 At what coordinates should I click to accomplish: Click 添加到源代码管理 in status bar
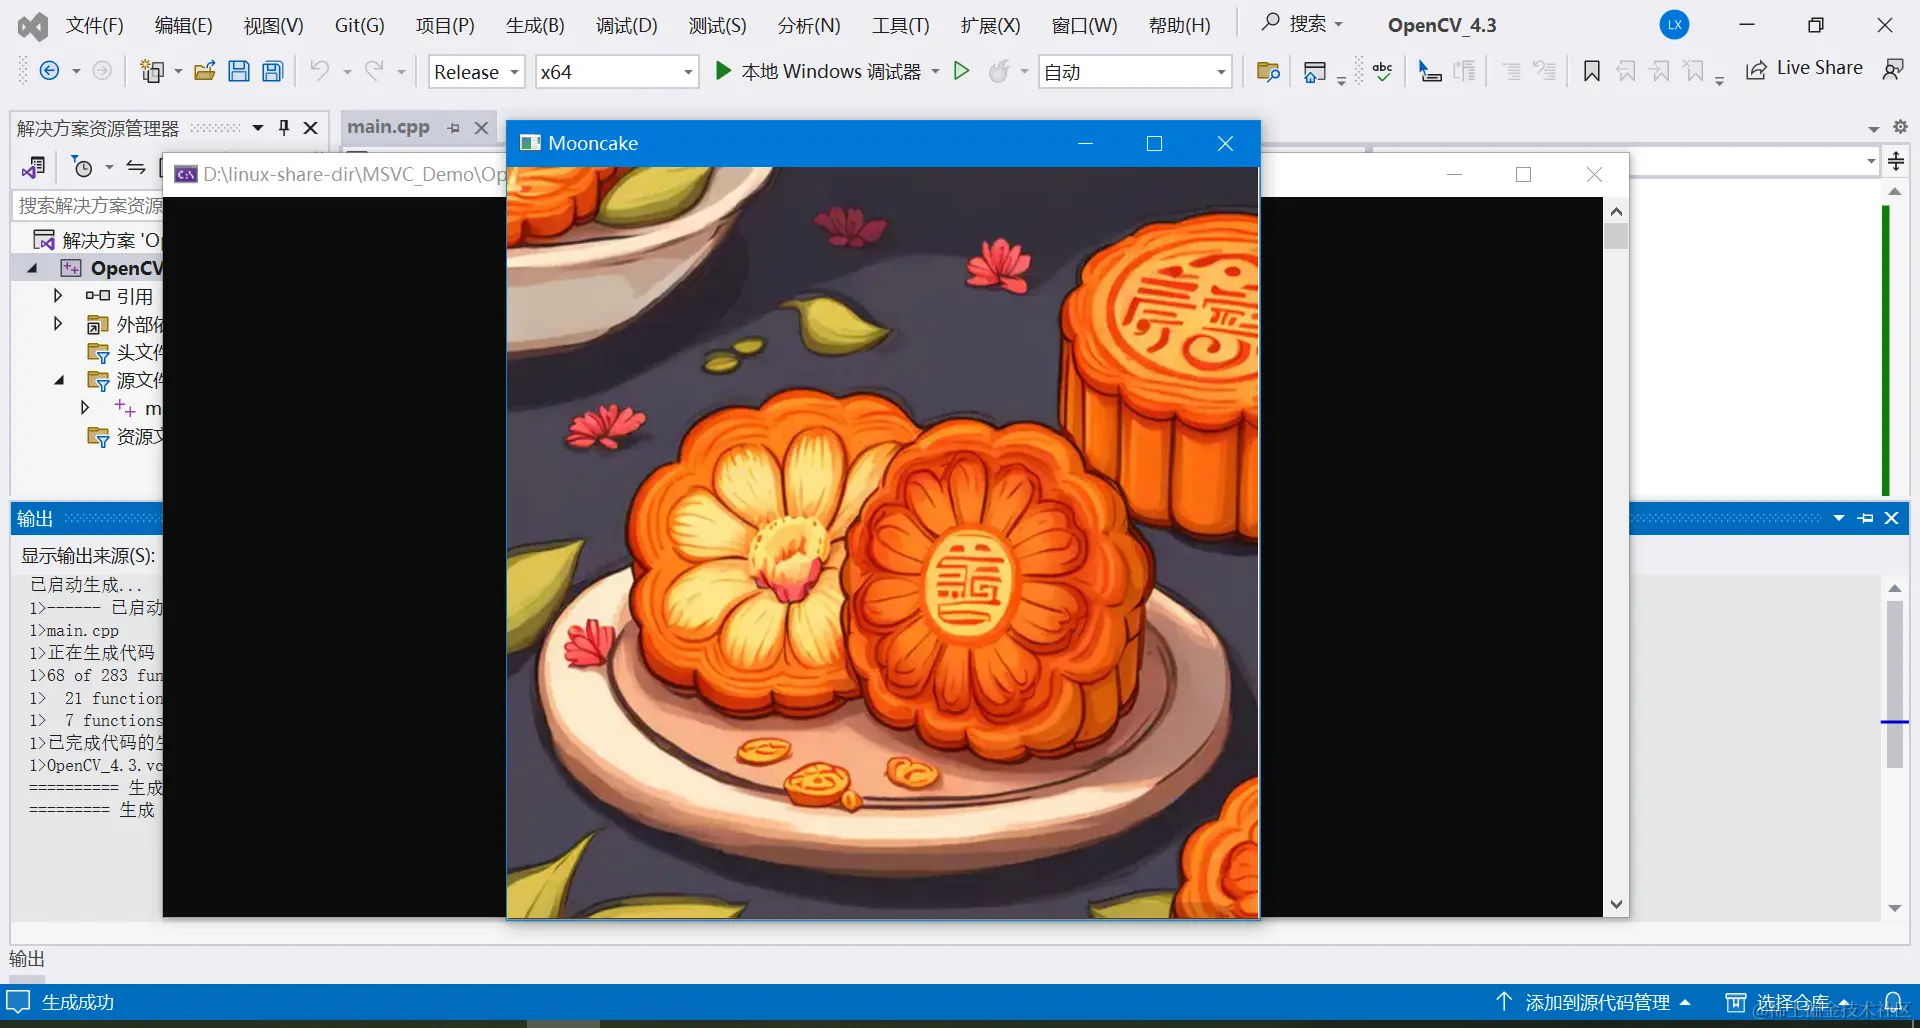click(1593, 1002)
